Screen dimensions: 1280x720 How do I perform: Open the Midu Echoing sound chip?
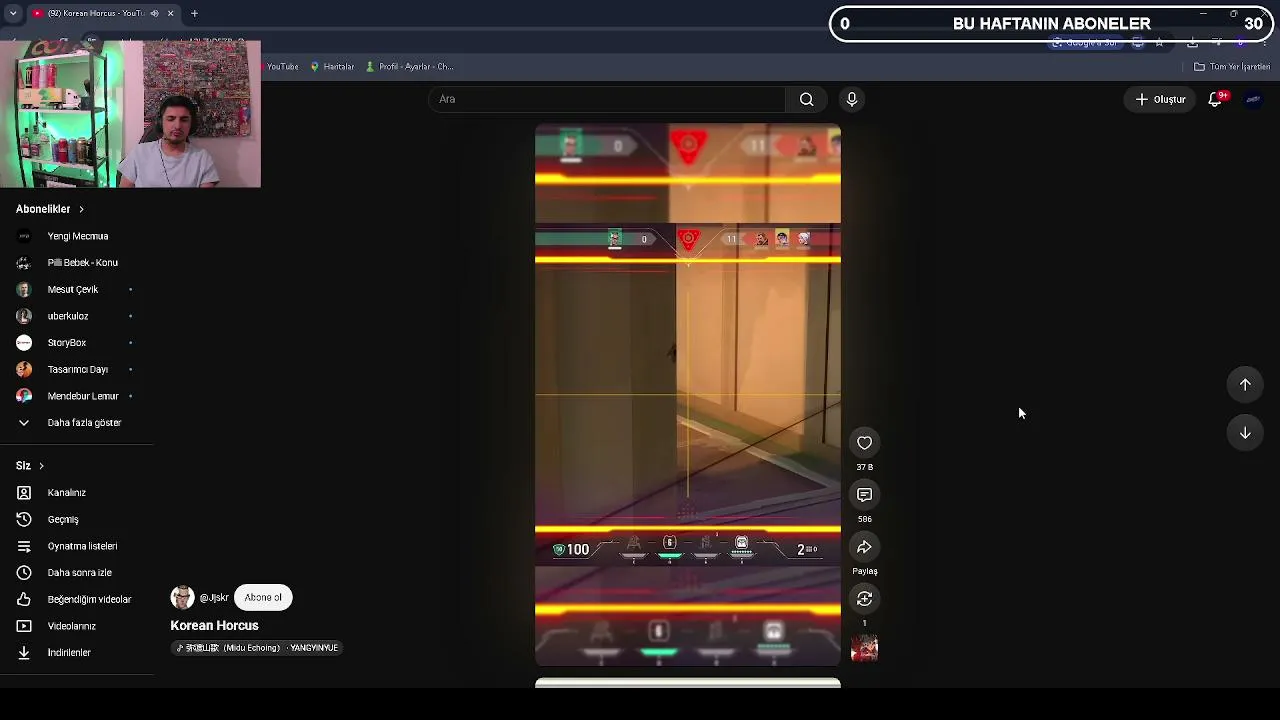[x=257, y=648]
